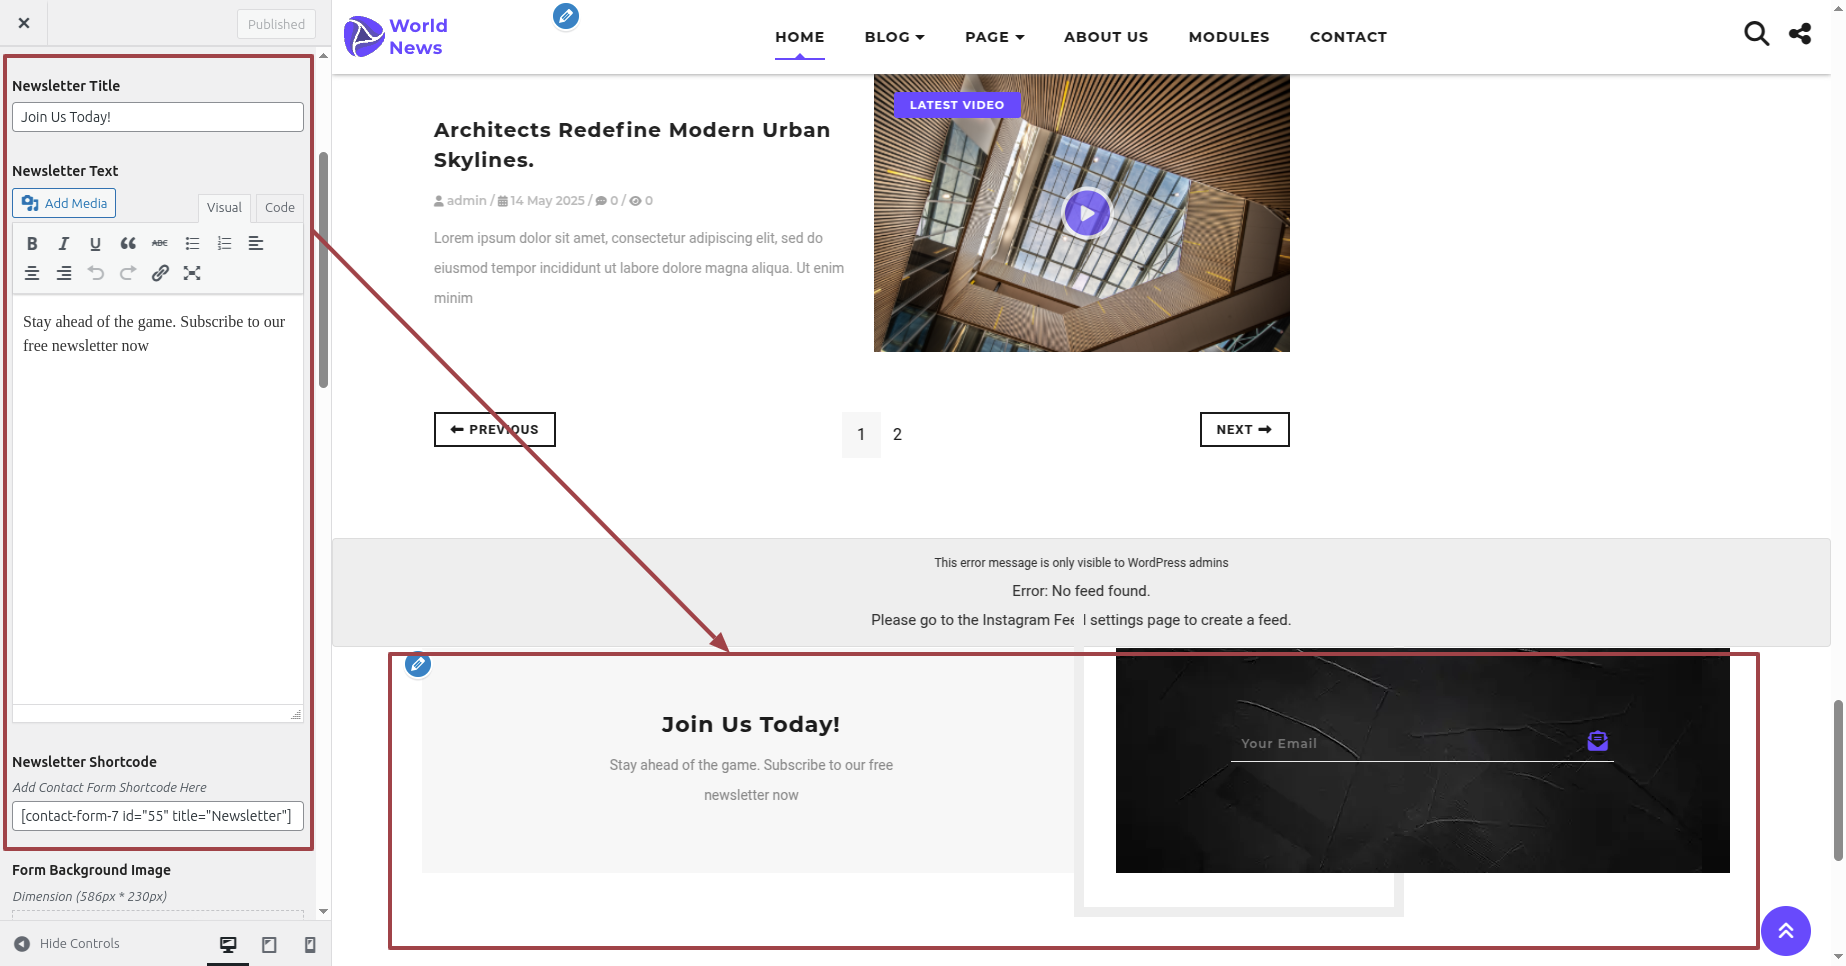This screenshot has width=1846, height=966.
Task: Edit the Newsletter Shortcode input field
Action: pyautogui.click(x=158, y=816)
